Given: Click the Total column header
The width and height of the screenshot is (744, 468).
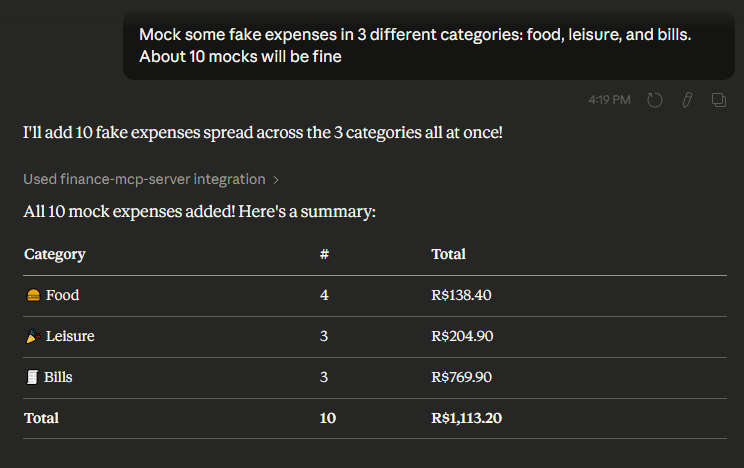Looking at the screenshot, I should point(448,254).
